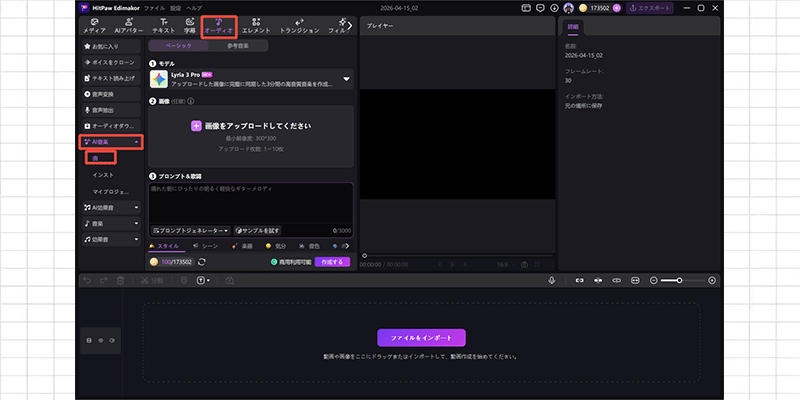Image resolution: width=800 pixels, height=400 pixels.
Task: Open the 音声変換 voice changer
Action: [x=111, y=94]
